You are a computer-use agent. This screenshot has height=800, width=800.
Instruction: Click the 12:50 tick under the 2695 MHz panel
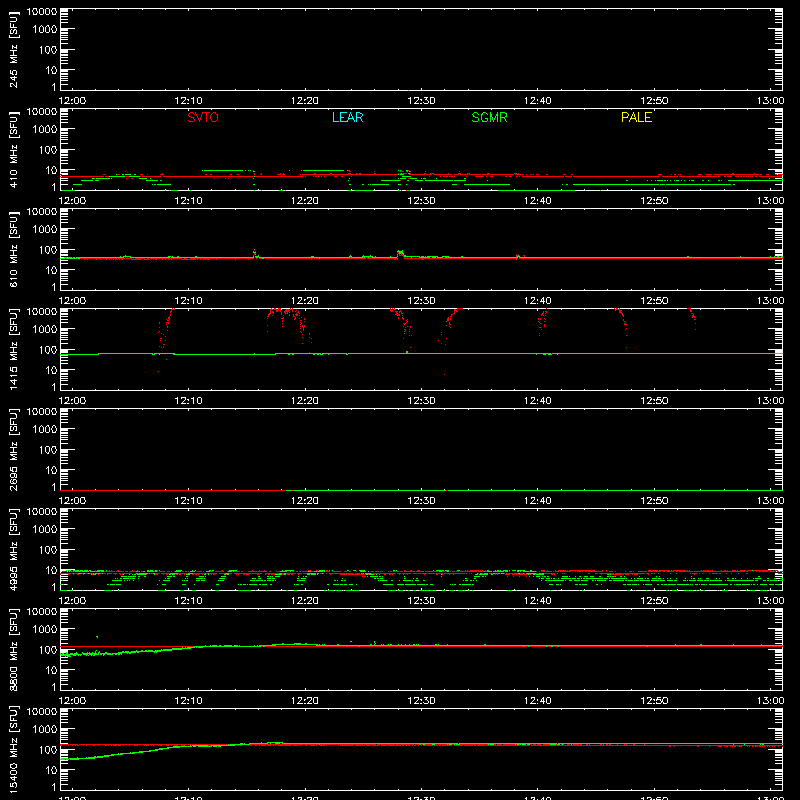[x=654, y=501]
